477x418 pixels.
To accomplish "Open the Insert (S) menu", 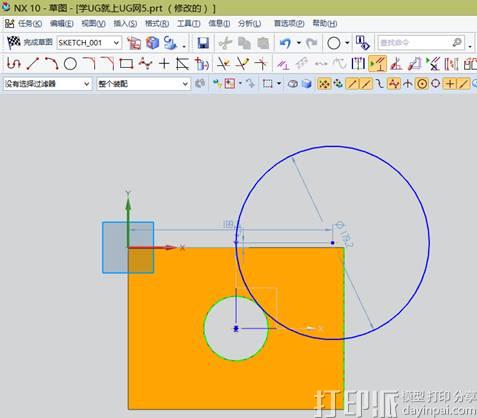I will [x=125, y=23].
